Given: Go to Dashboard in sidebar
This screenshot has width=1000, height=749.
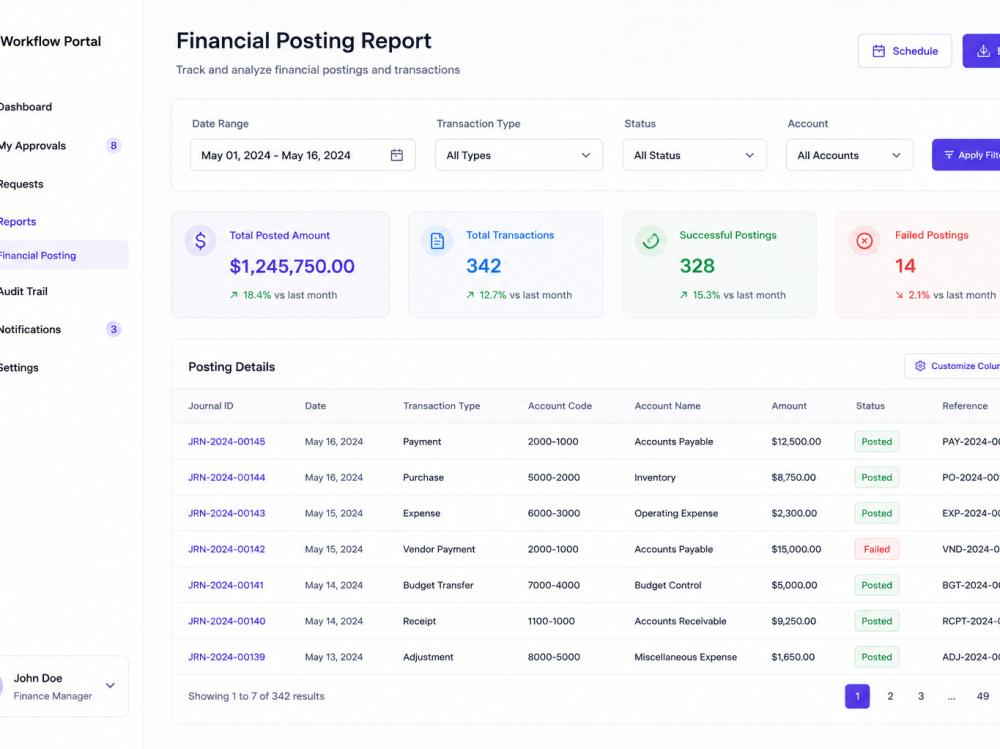Looking at the screenshot, I should tap(26, 107).
